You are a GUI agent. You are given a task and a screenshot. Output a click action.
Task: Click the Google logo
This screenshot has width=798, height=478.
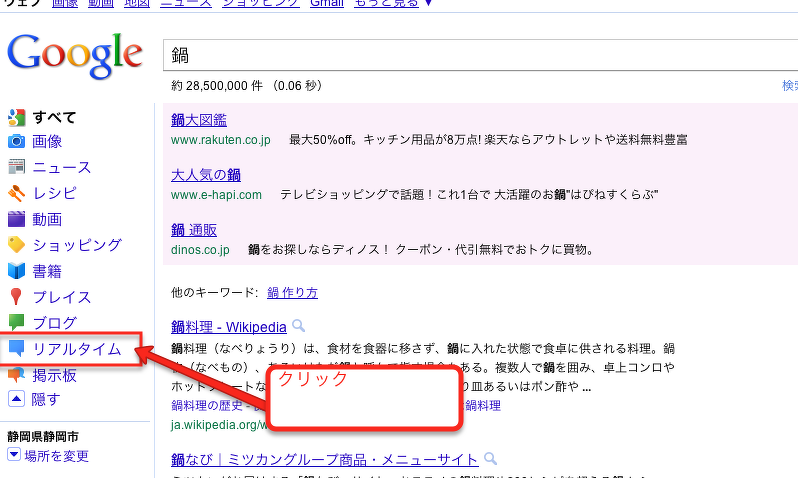pyautogui.click(x=75, y=55)
